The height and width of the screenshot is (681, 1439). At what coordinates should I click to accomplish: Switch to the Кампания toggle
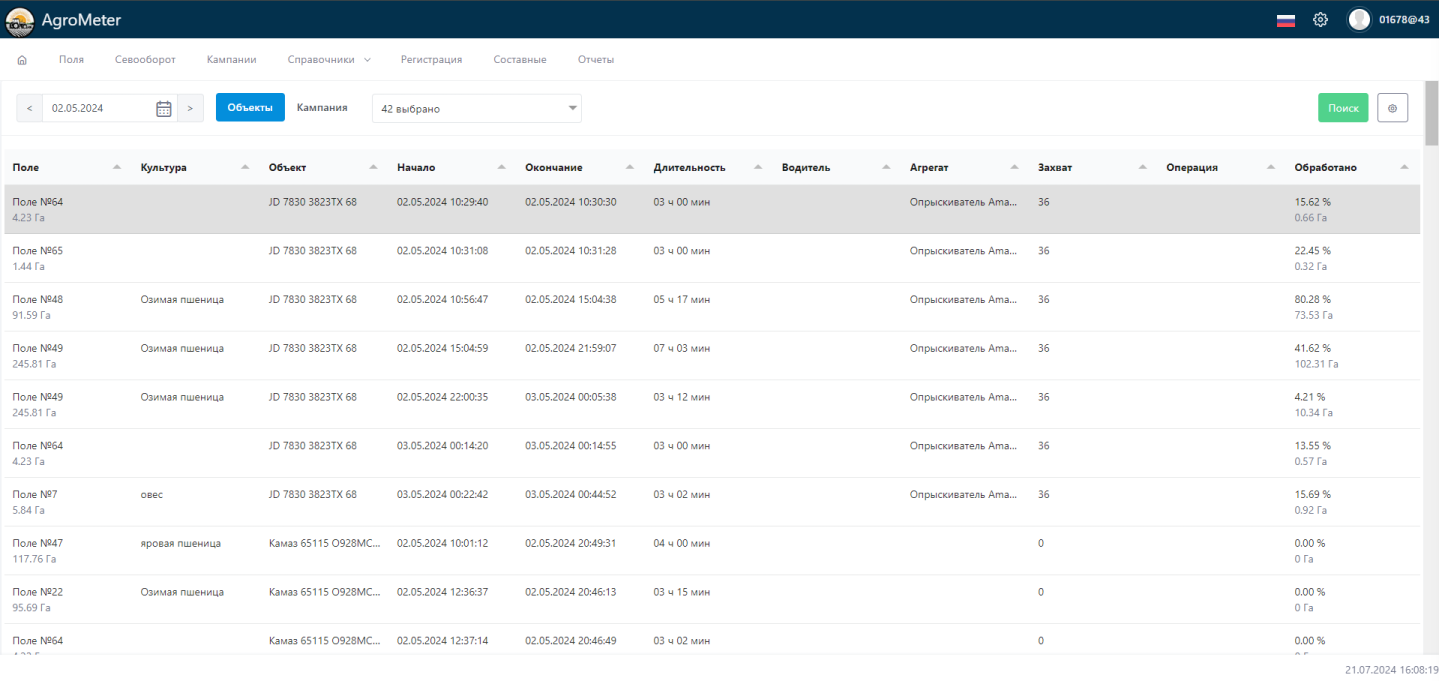click(322, 107)
